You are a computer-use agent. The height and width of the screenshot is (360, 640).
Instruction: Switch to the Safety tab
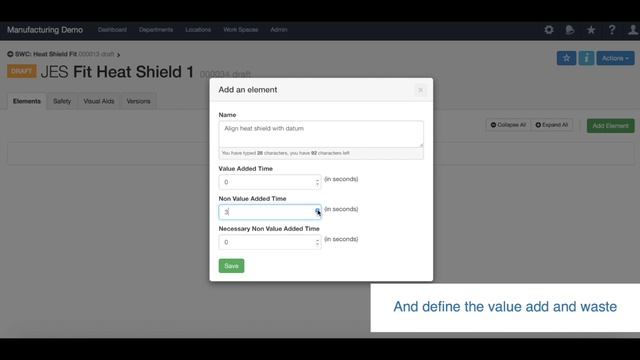click(x=62, y=101)
